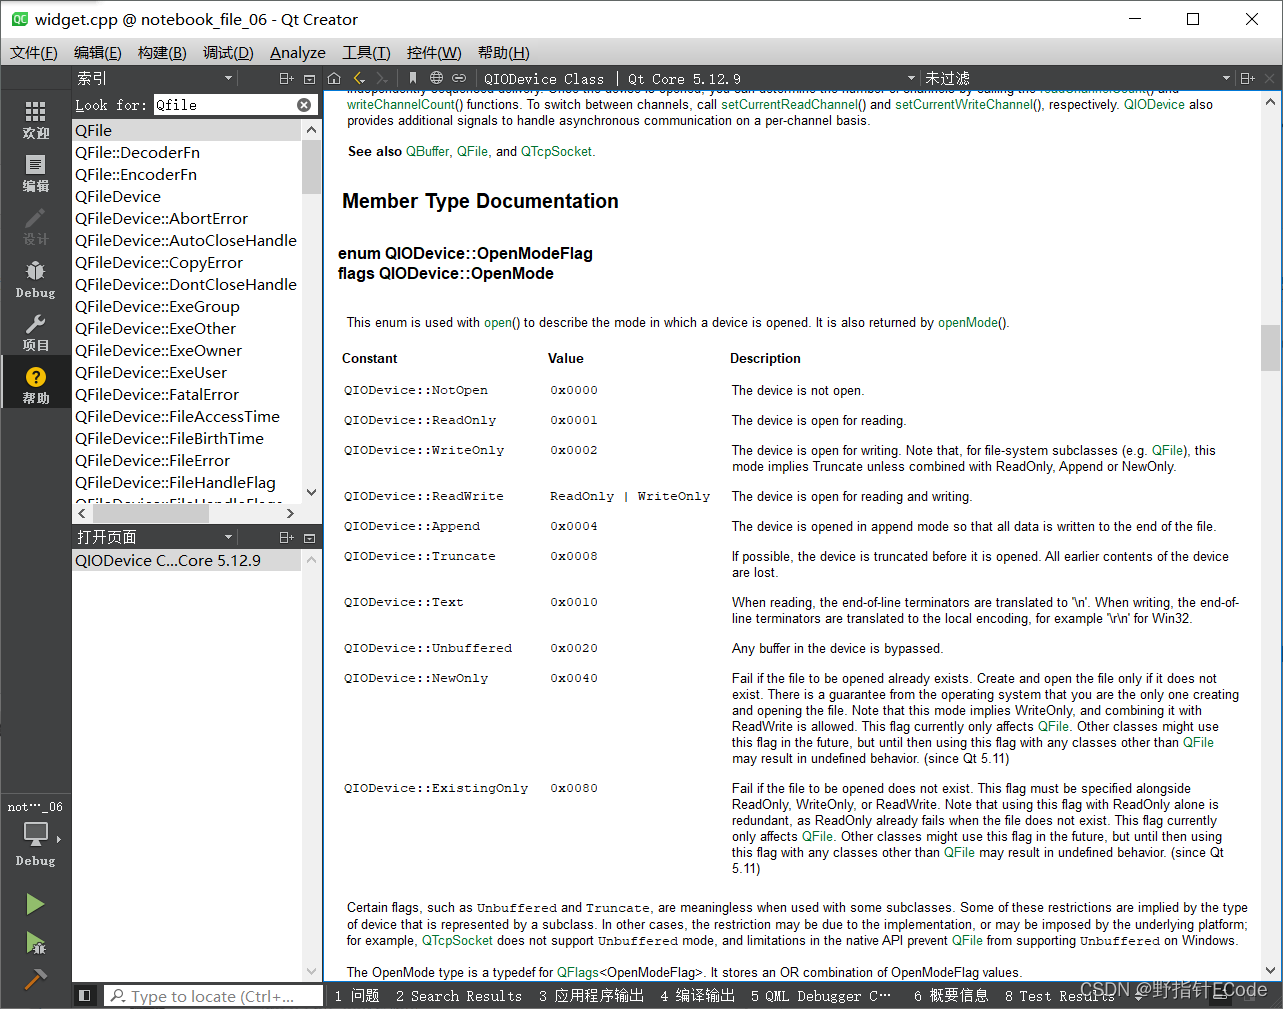The image size is (1283, 1009).
Task: Open the 构建(B) menu
Action: tap(162, 52)
